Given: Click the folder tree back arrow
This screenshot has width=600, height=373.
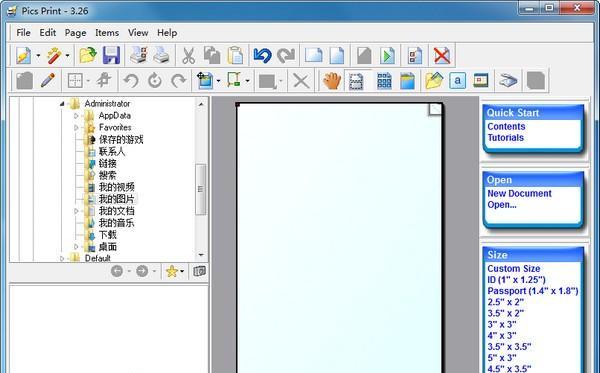Looking at the screenshot, I should point(117,271).
